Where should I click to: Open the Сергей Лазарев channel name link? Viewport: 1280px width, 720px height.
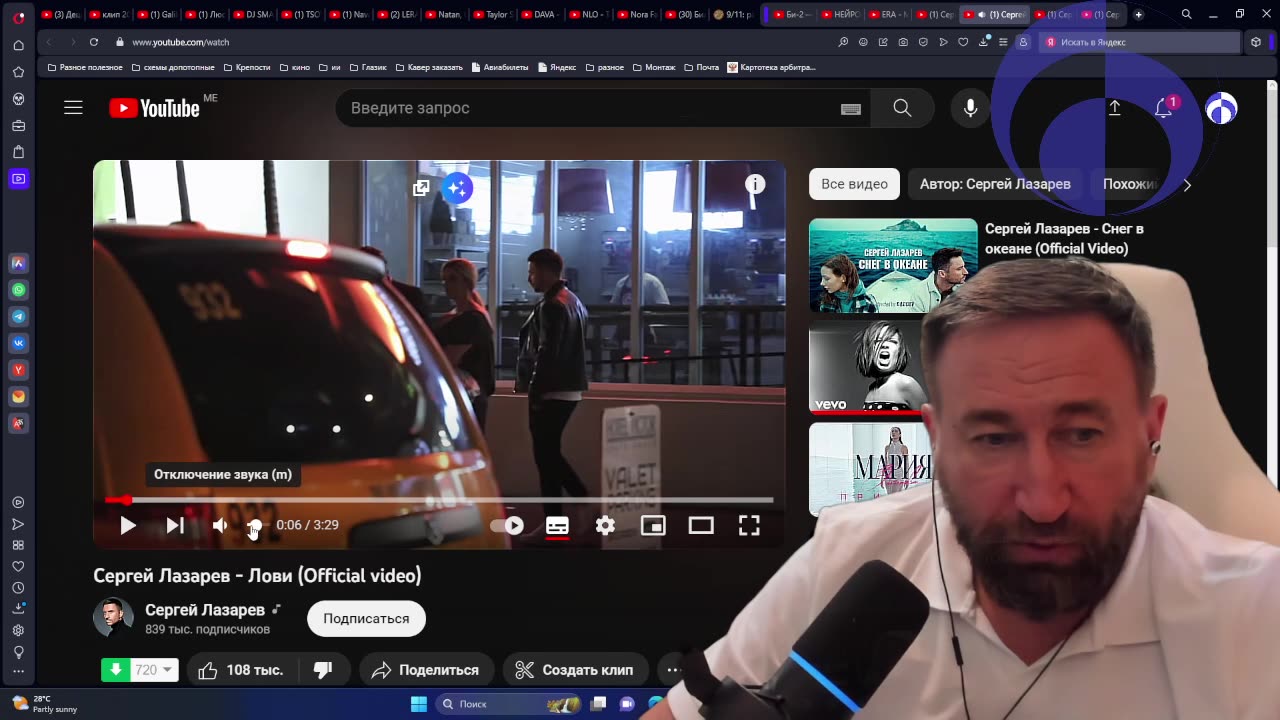pos(205,610)
